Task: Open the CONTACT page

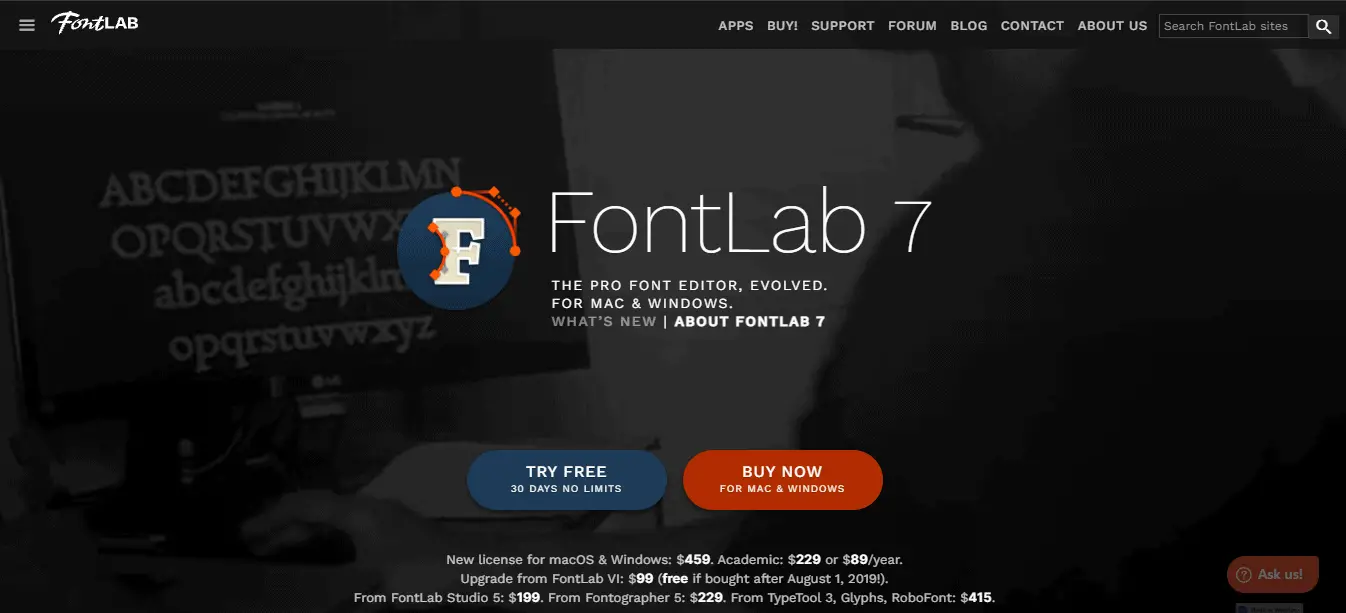Action: pos(1032,26)
